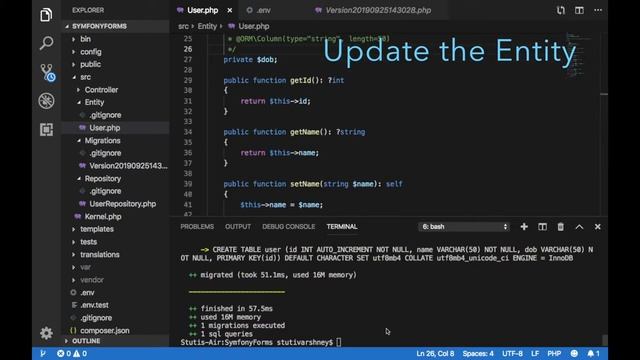640x360 pixels.
Task: Change indentation via Spaces: 4
Action: coord(478,353)
